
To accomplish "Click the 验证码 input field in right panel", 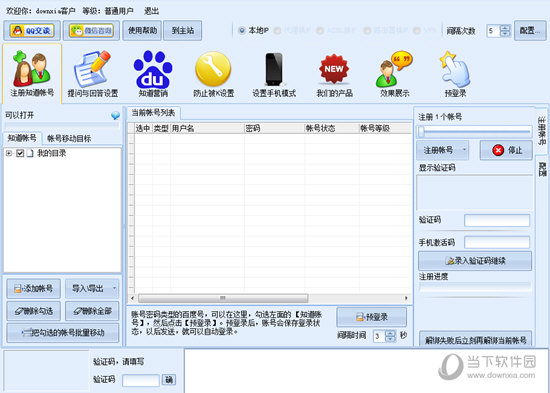I will [497, 220].
